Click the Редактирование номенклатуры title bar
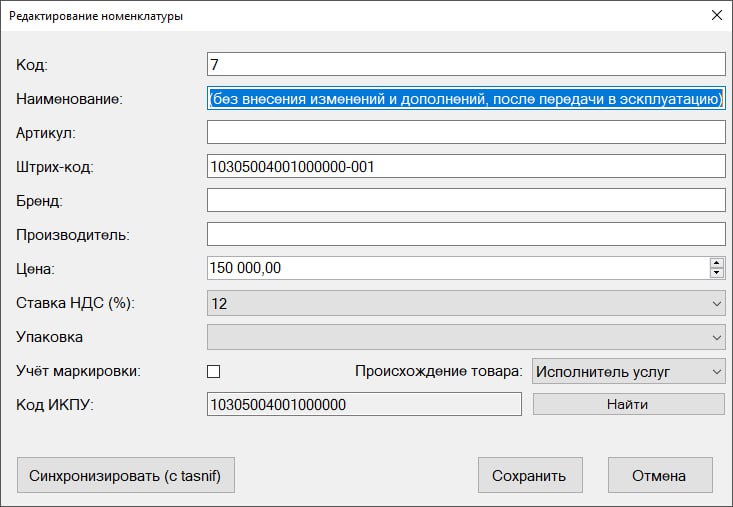This screenshot has width=733, height=507. [350, 16]
